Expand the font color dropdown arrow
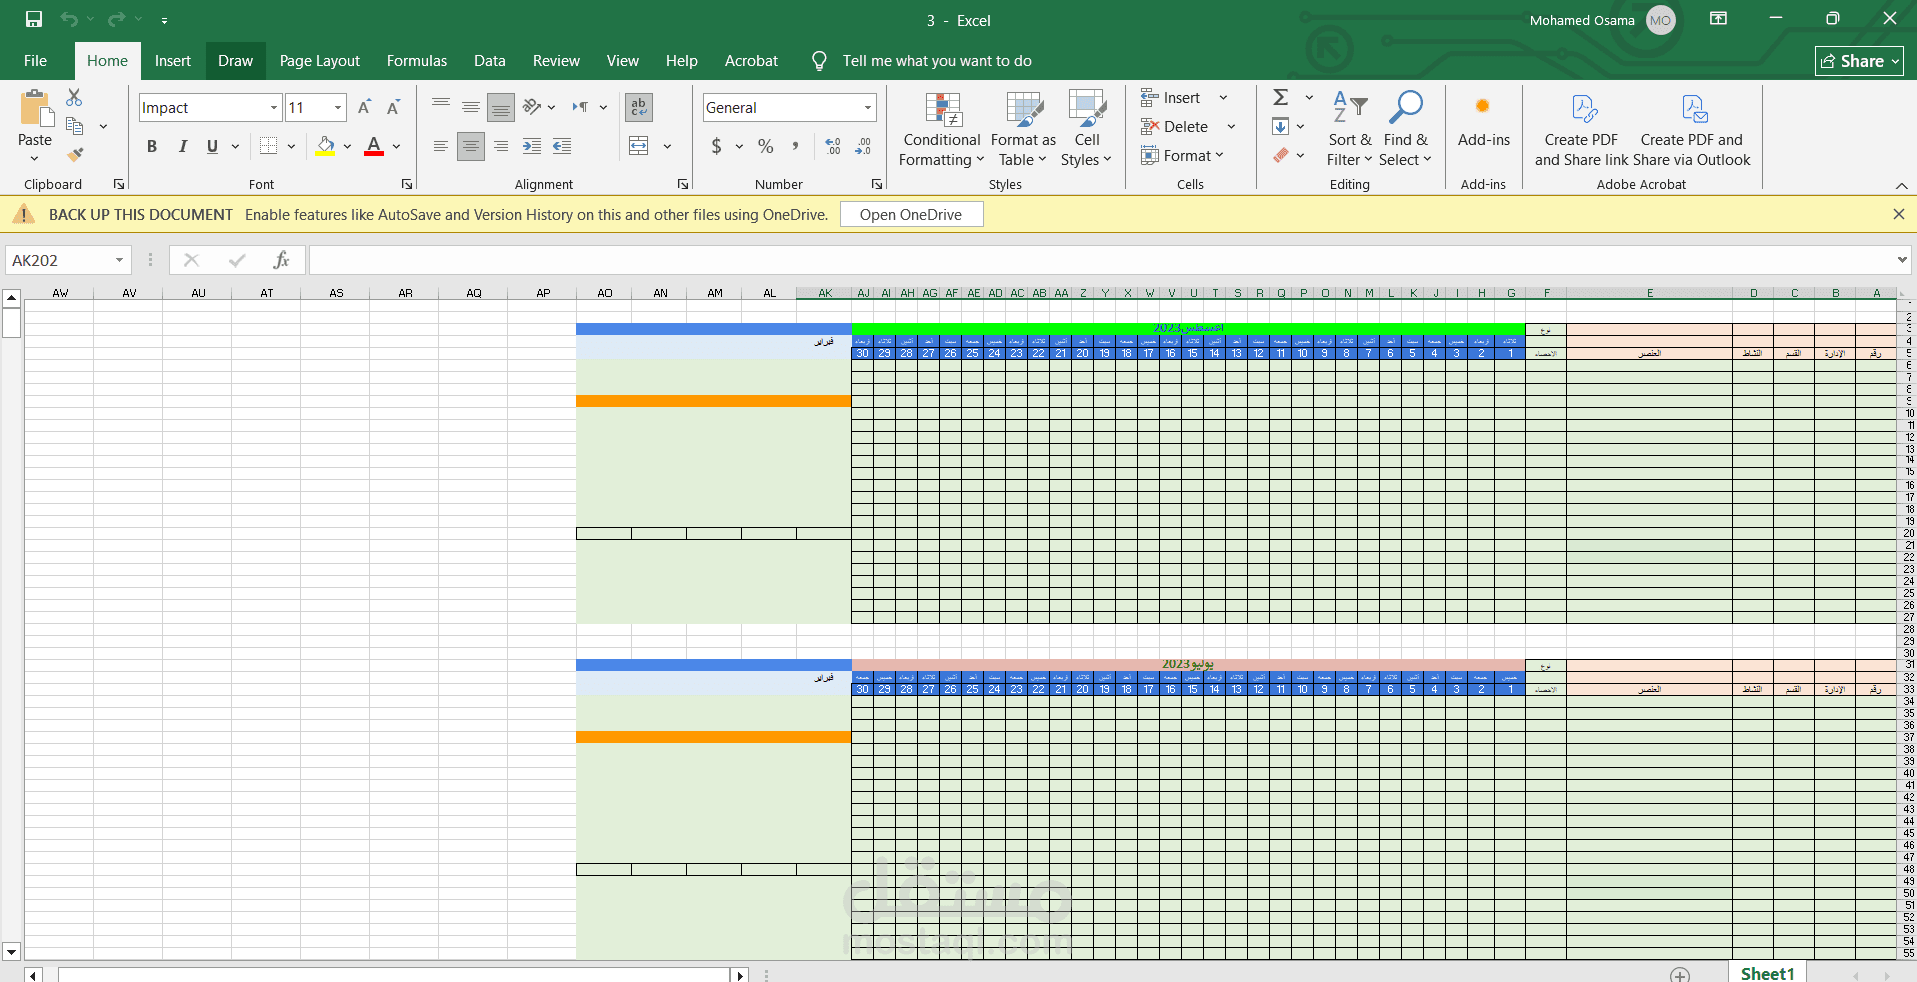This screenshot has height=982, width=1917. click(x=397, y=147)
